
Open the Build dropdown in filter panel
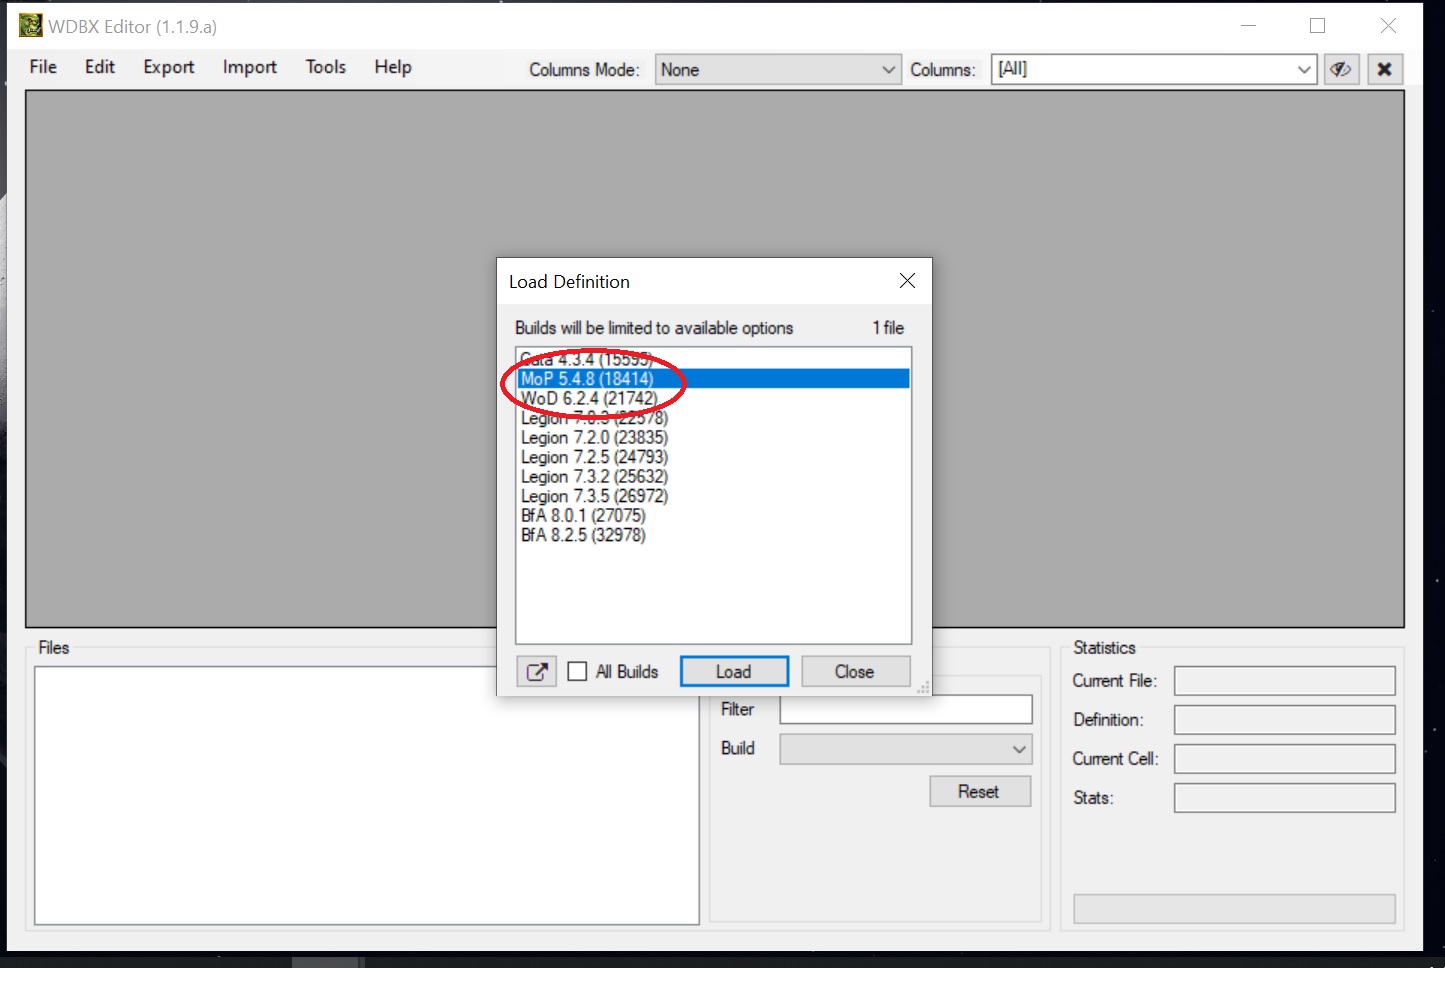pyautogui.click(x=906, y=749)
